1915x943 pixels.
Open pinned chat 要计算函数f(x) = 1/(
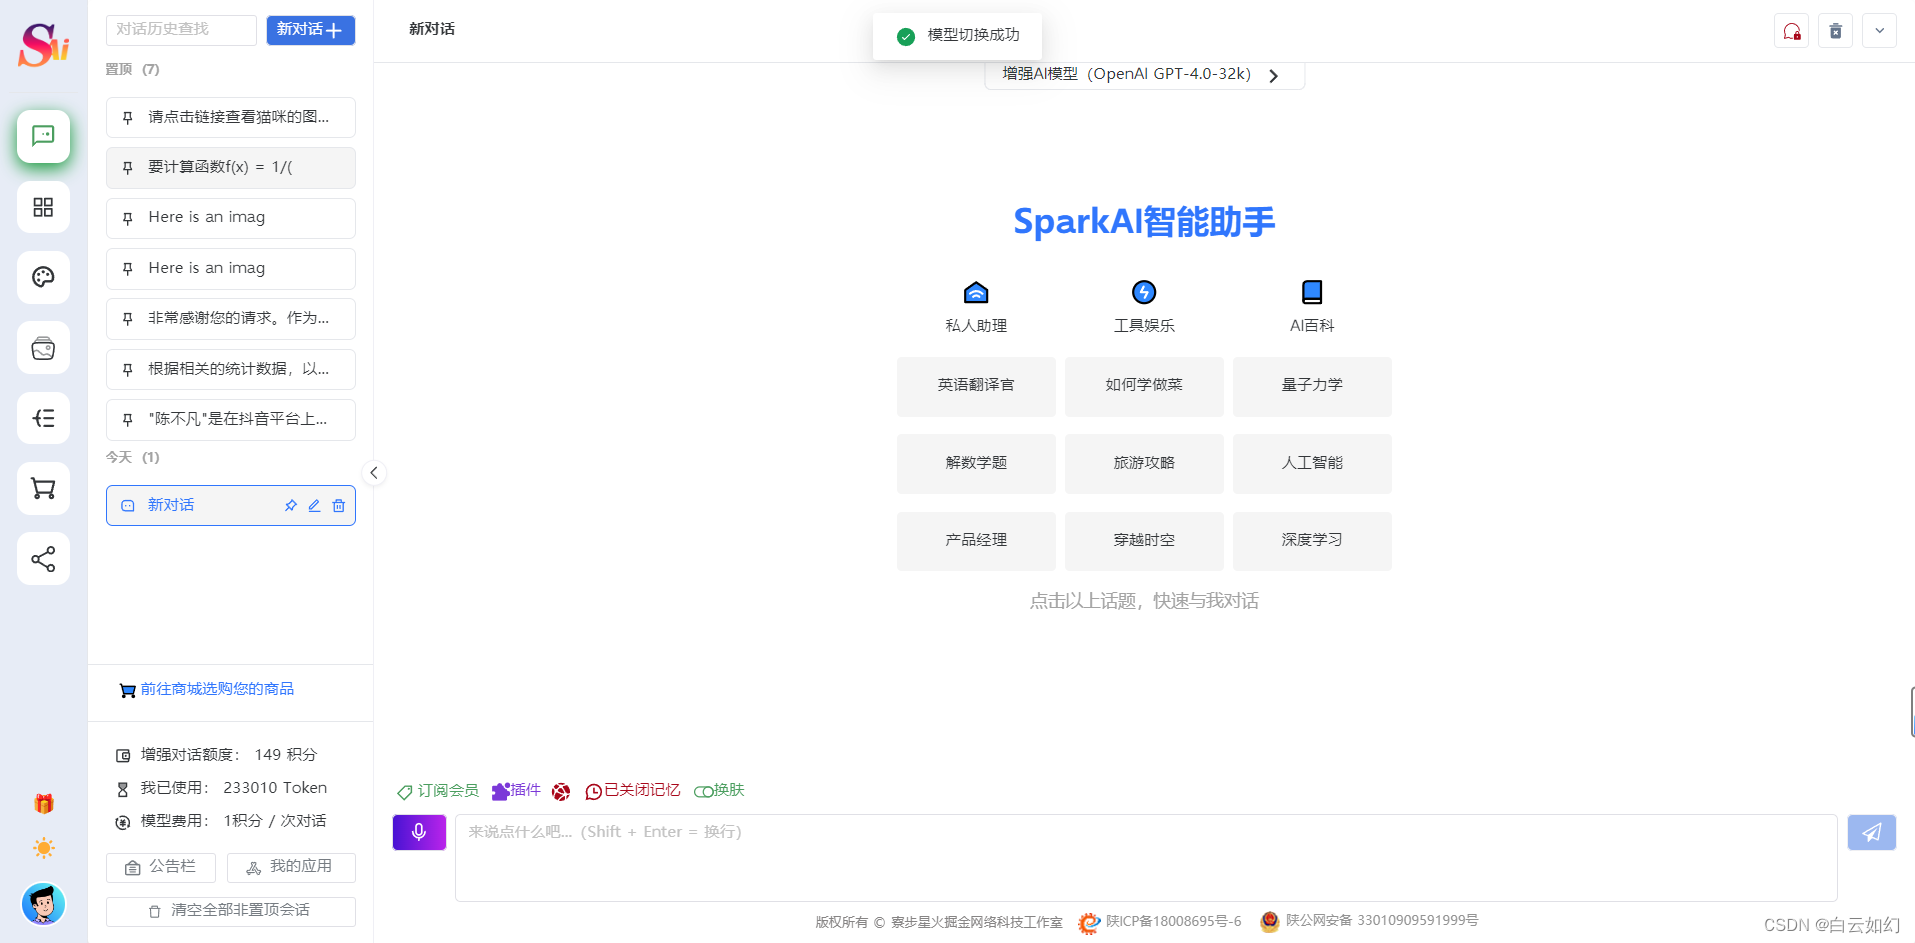(231, 168)
